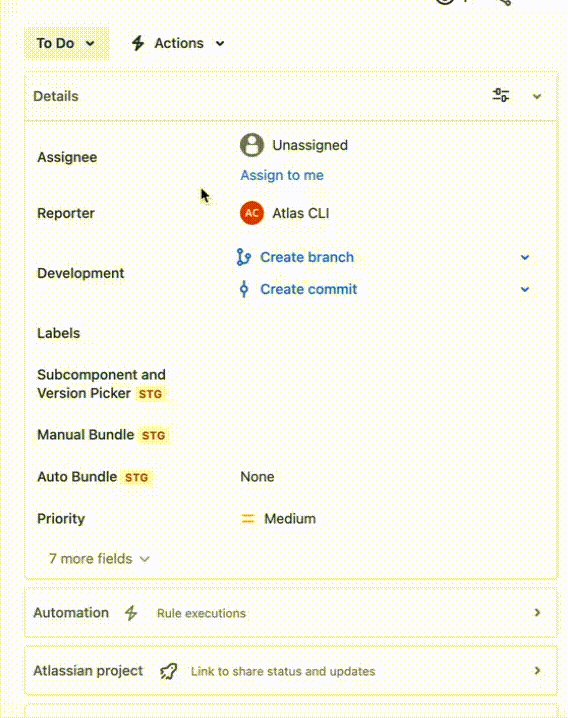This screenshot has height=718, width=568.
Task: Open the Actions dropdown menu
Action: 178,43
